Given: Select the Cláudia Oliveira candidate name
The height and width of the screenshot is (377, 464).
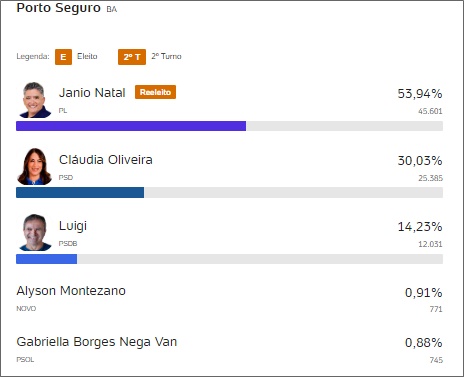Looking at the screenshot, I should pyautogui.click(x=106, y=160).
